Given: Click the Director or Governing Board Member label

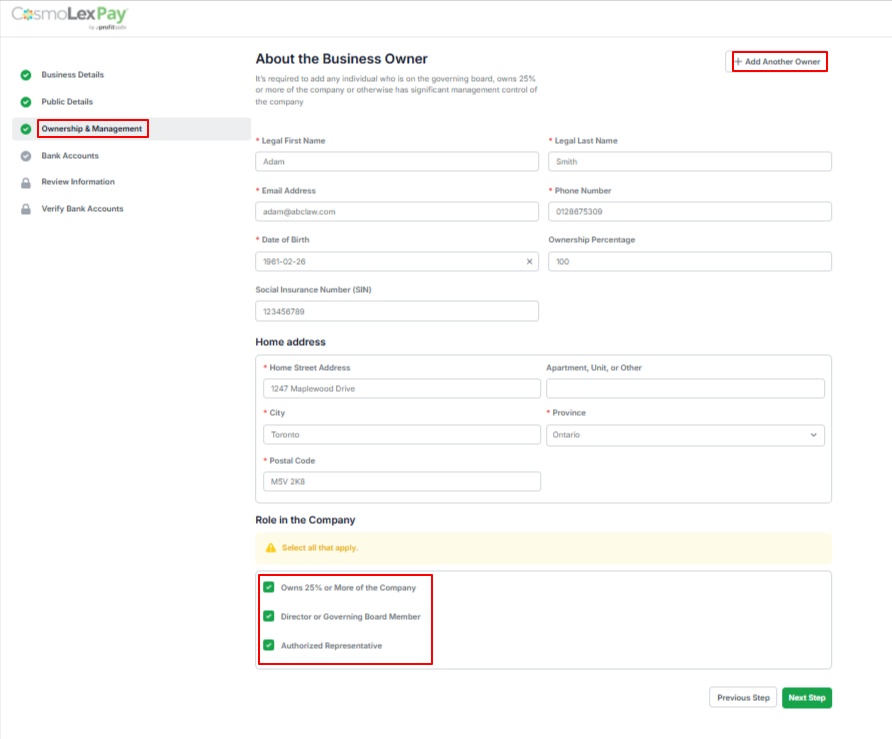Looking at the screenshot, I should pyautogui.click(x=350, y=617).
